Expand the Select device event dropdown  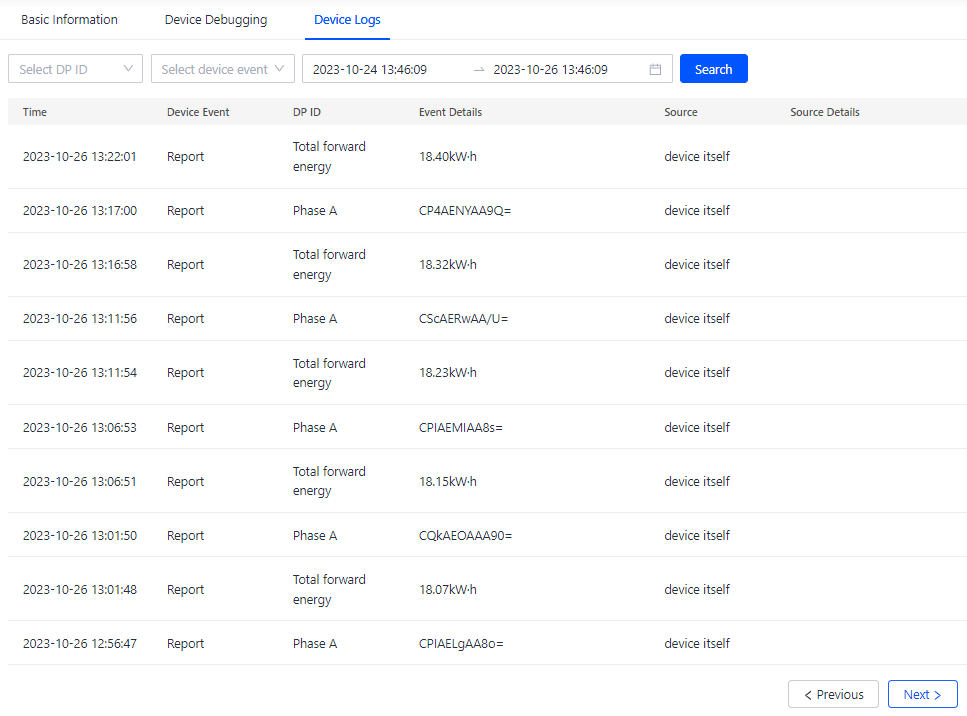coord(223,69)
